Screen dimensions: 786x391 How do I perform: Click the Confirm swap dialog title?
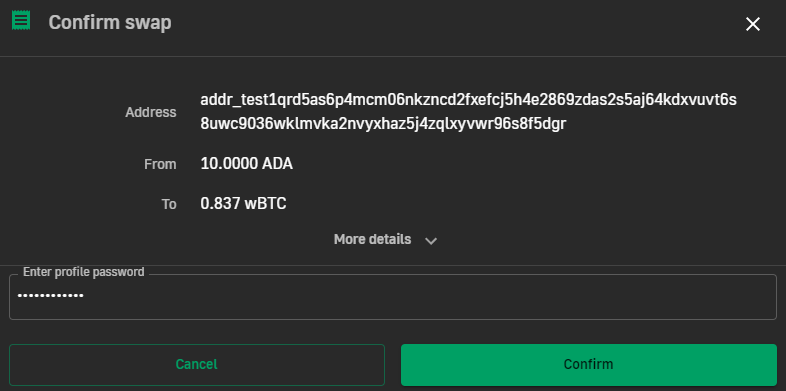click(x=110, y=23)
